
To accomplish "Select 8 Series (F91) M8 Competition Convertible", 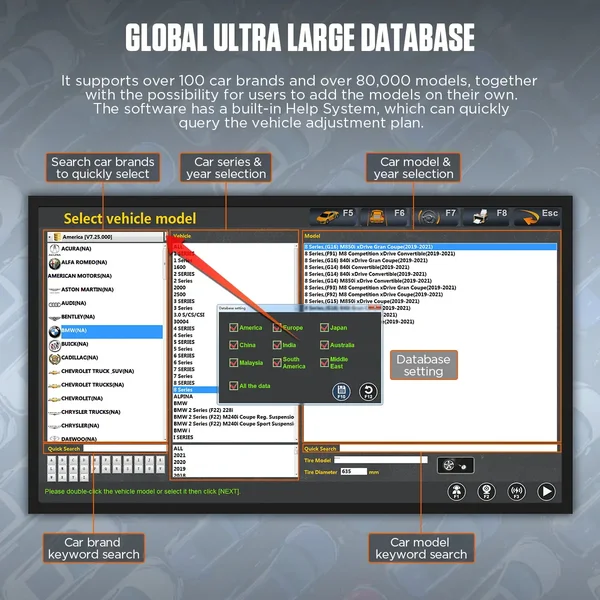I will pos(380,254).
